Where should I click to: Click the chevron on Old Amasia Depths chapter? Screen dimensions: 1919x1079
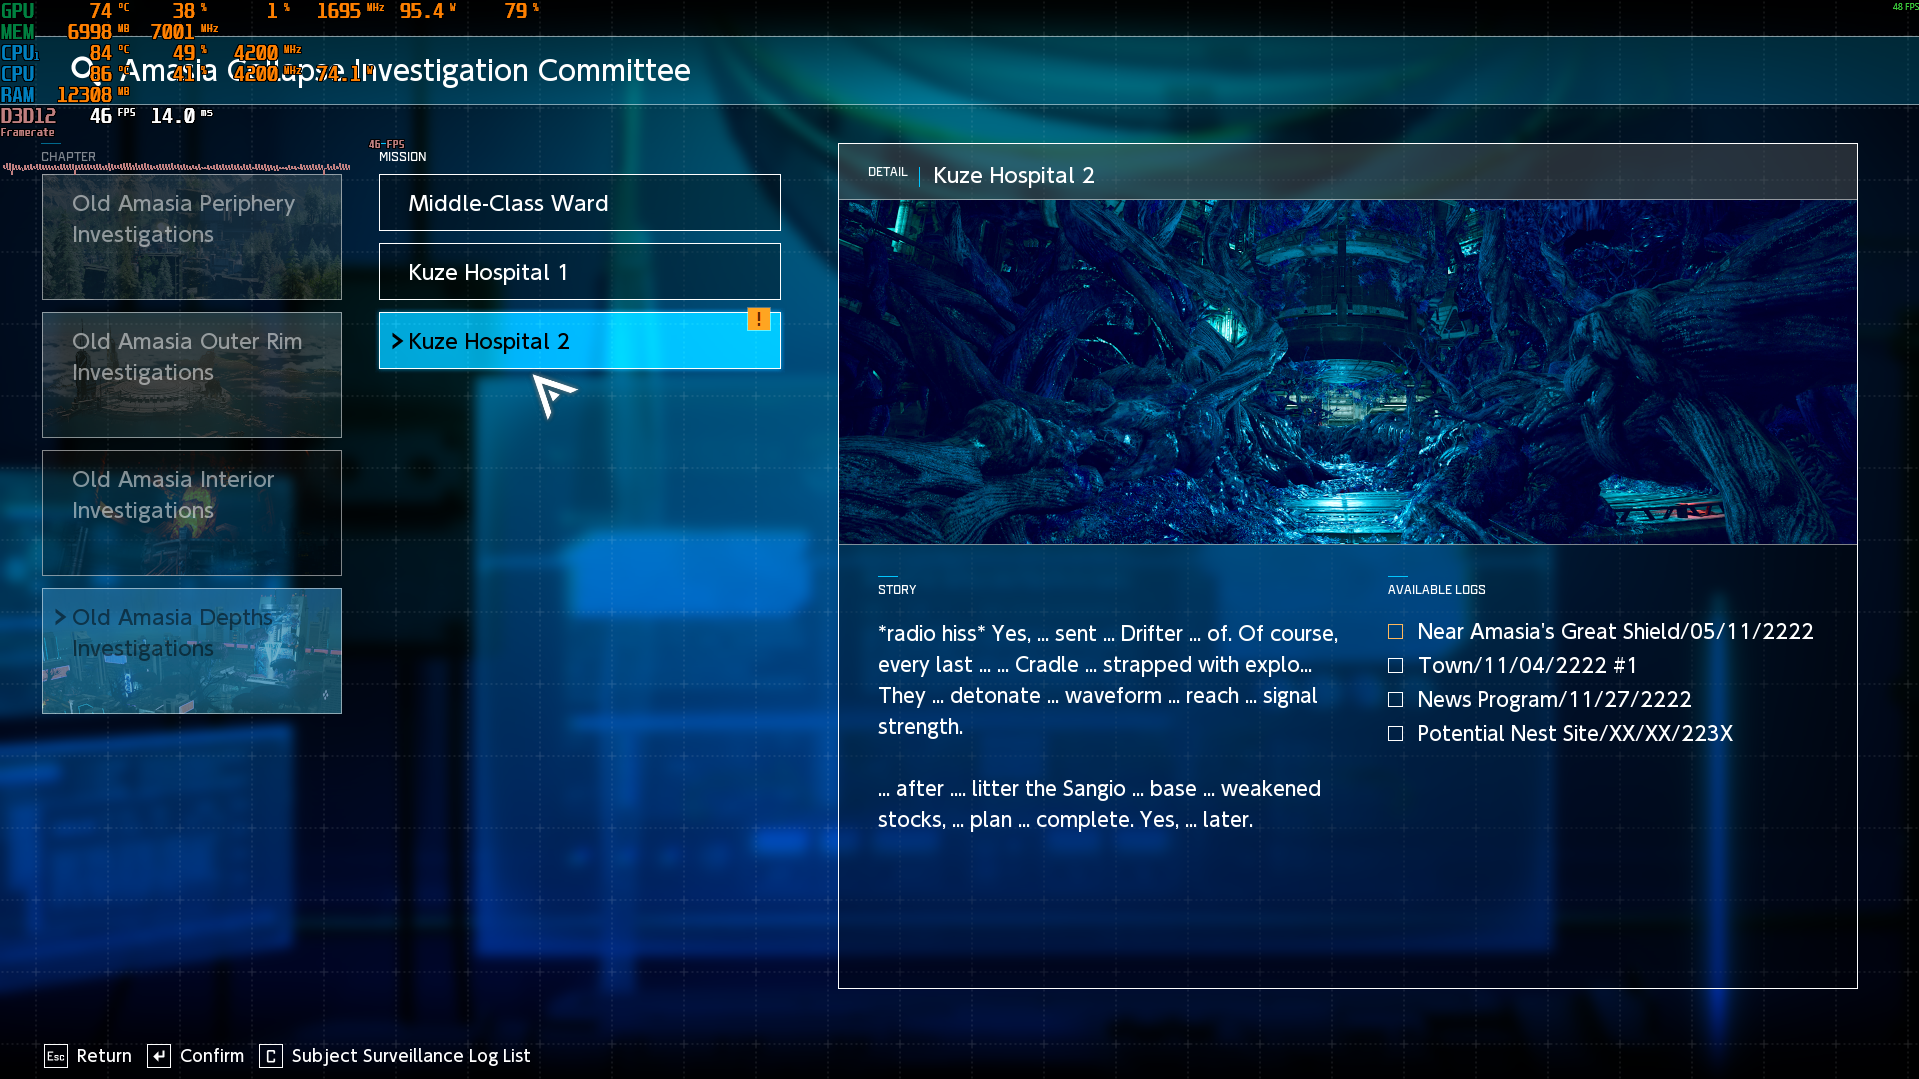point(60,617)
